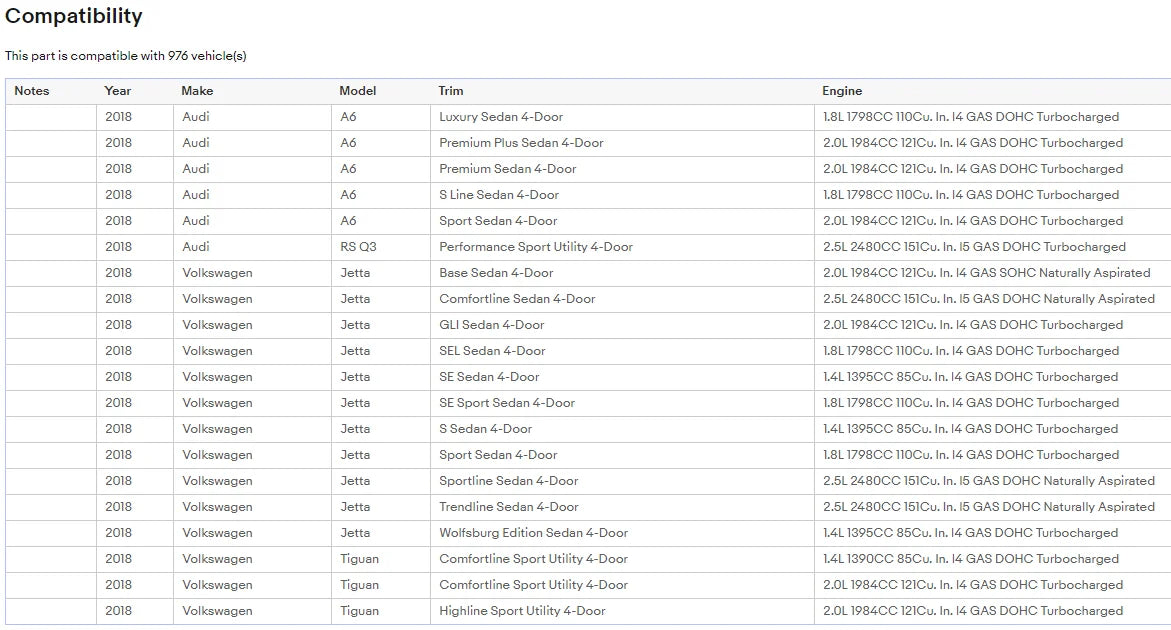Click the Year column header

pyautogui.click(x=117, y=91)
